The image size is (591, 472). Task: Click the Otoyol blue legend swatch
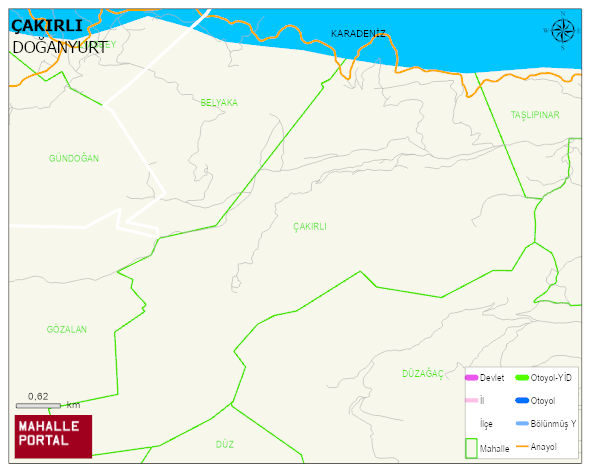tap(522, 400)
